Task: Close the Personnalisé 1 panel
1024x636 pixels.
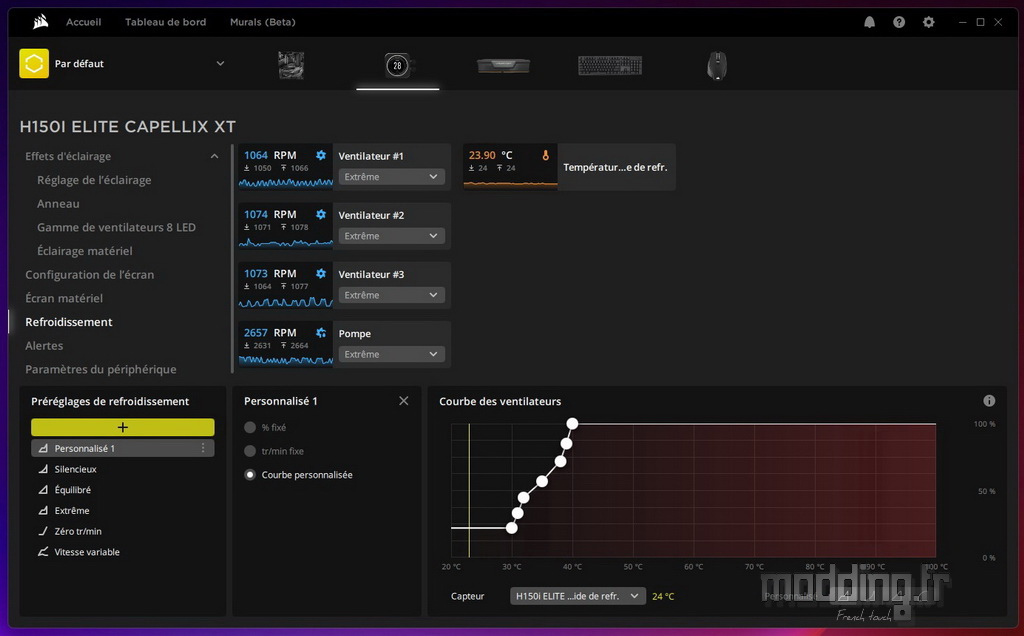Action: pos(404,401)
